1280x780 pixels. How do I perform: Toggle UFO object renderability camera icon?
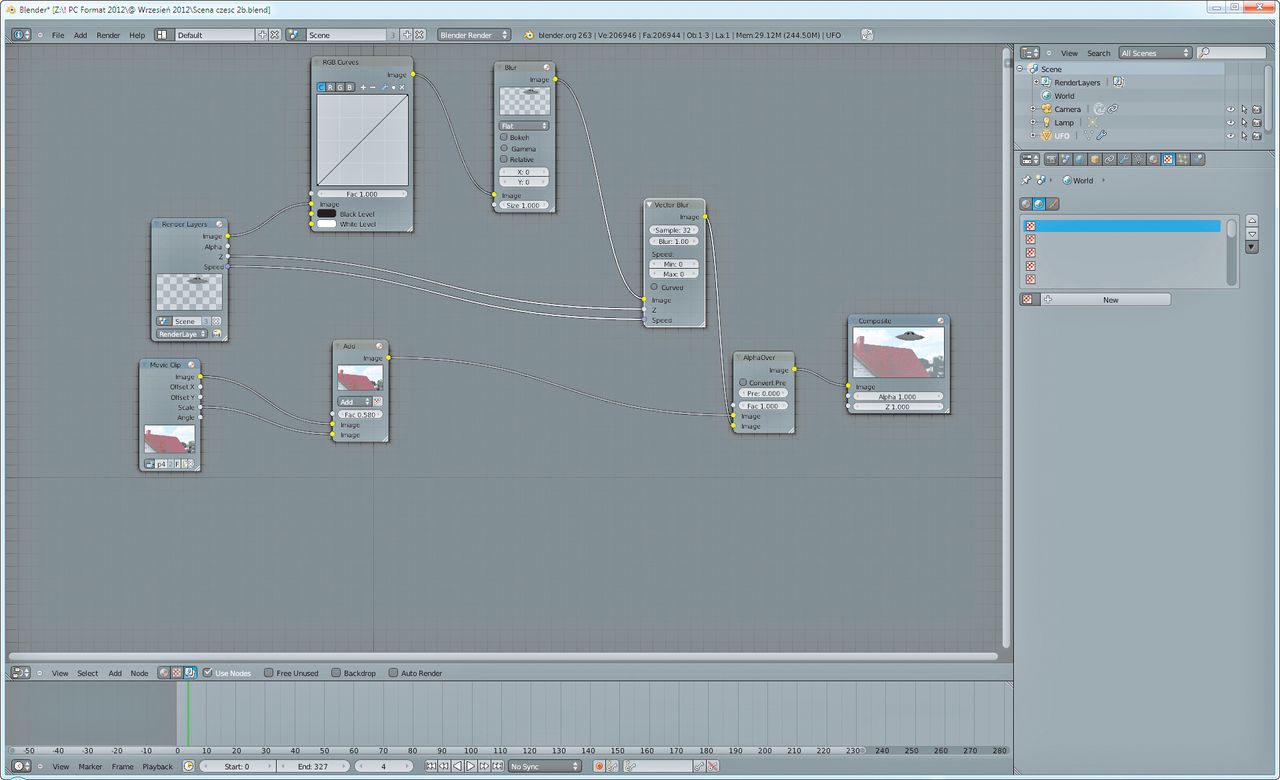(x=1257, y=135)
